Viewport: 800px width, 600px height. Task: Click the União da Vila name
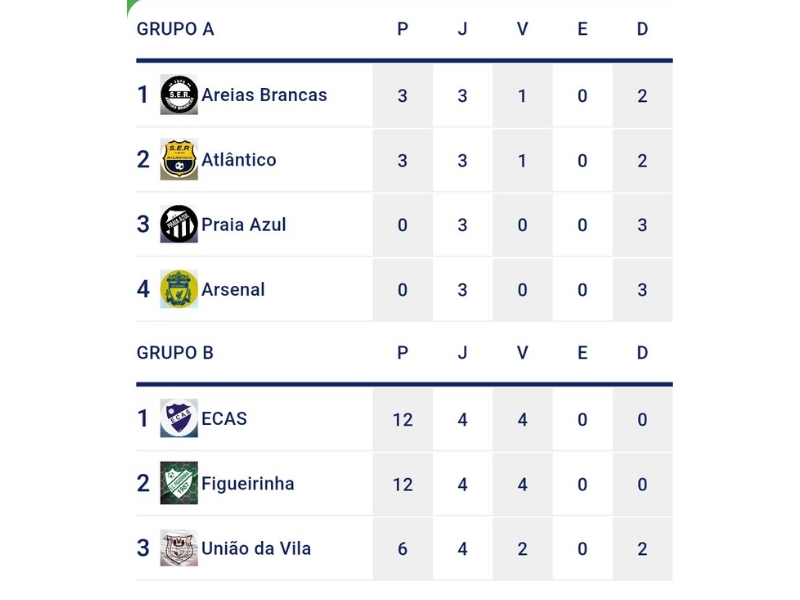click(256, 548)
